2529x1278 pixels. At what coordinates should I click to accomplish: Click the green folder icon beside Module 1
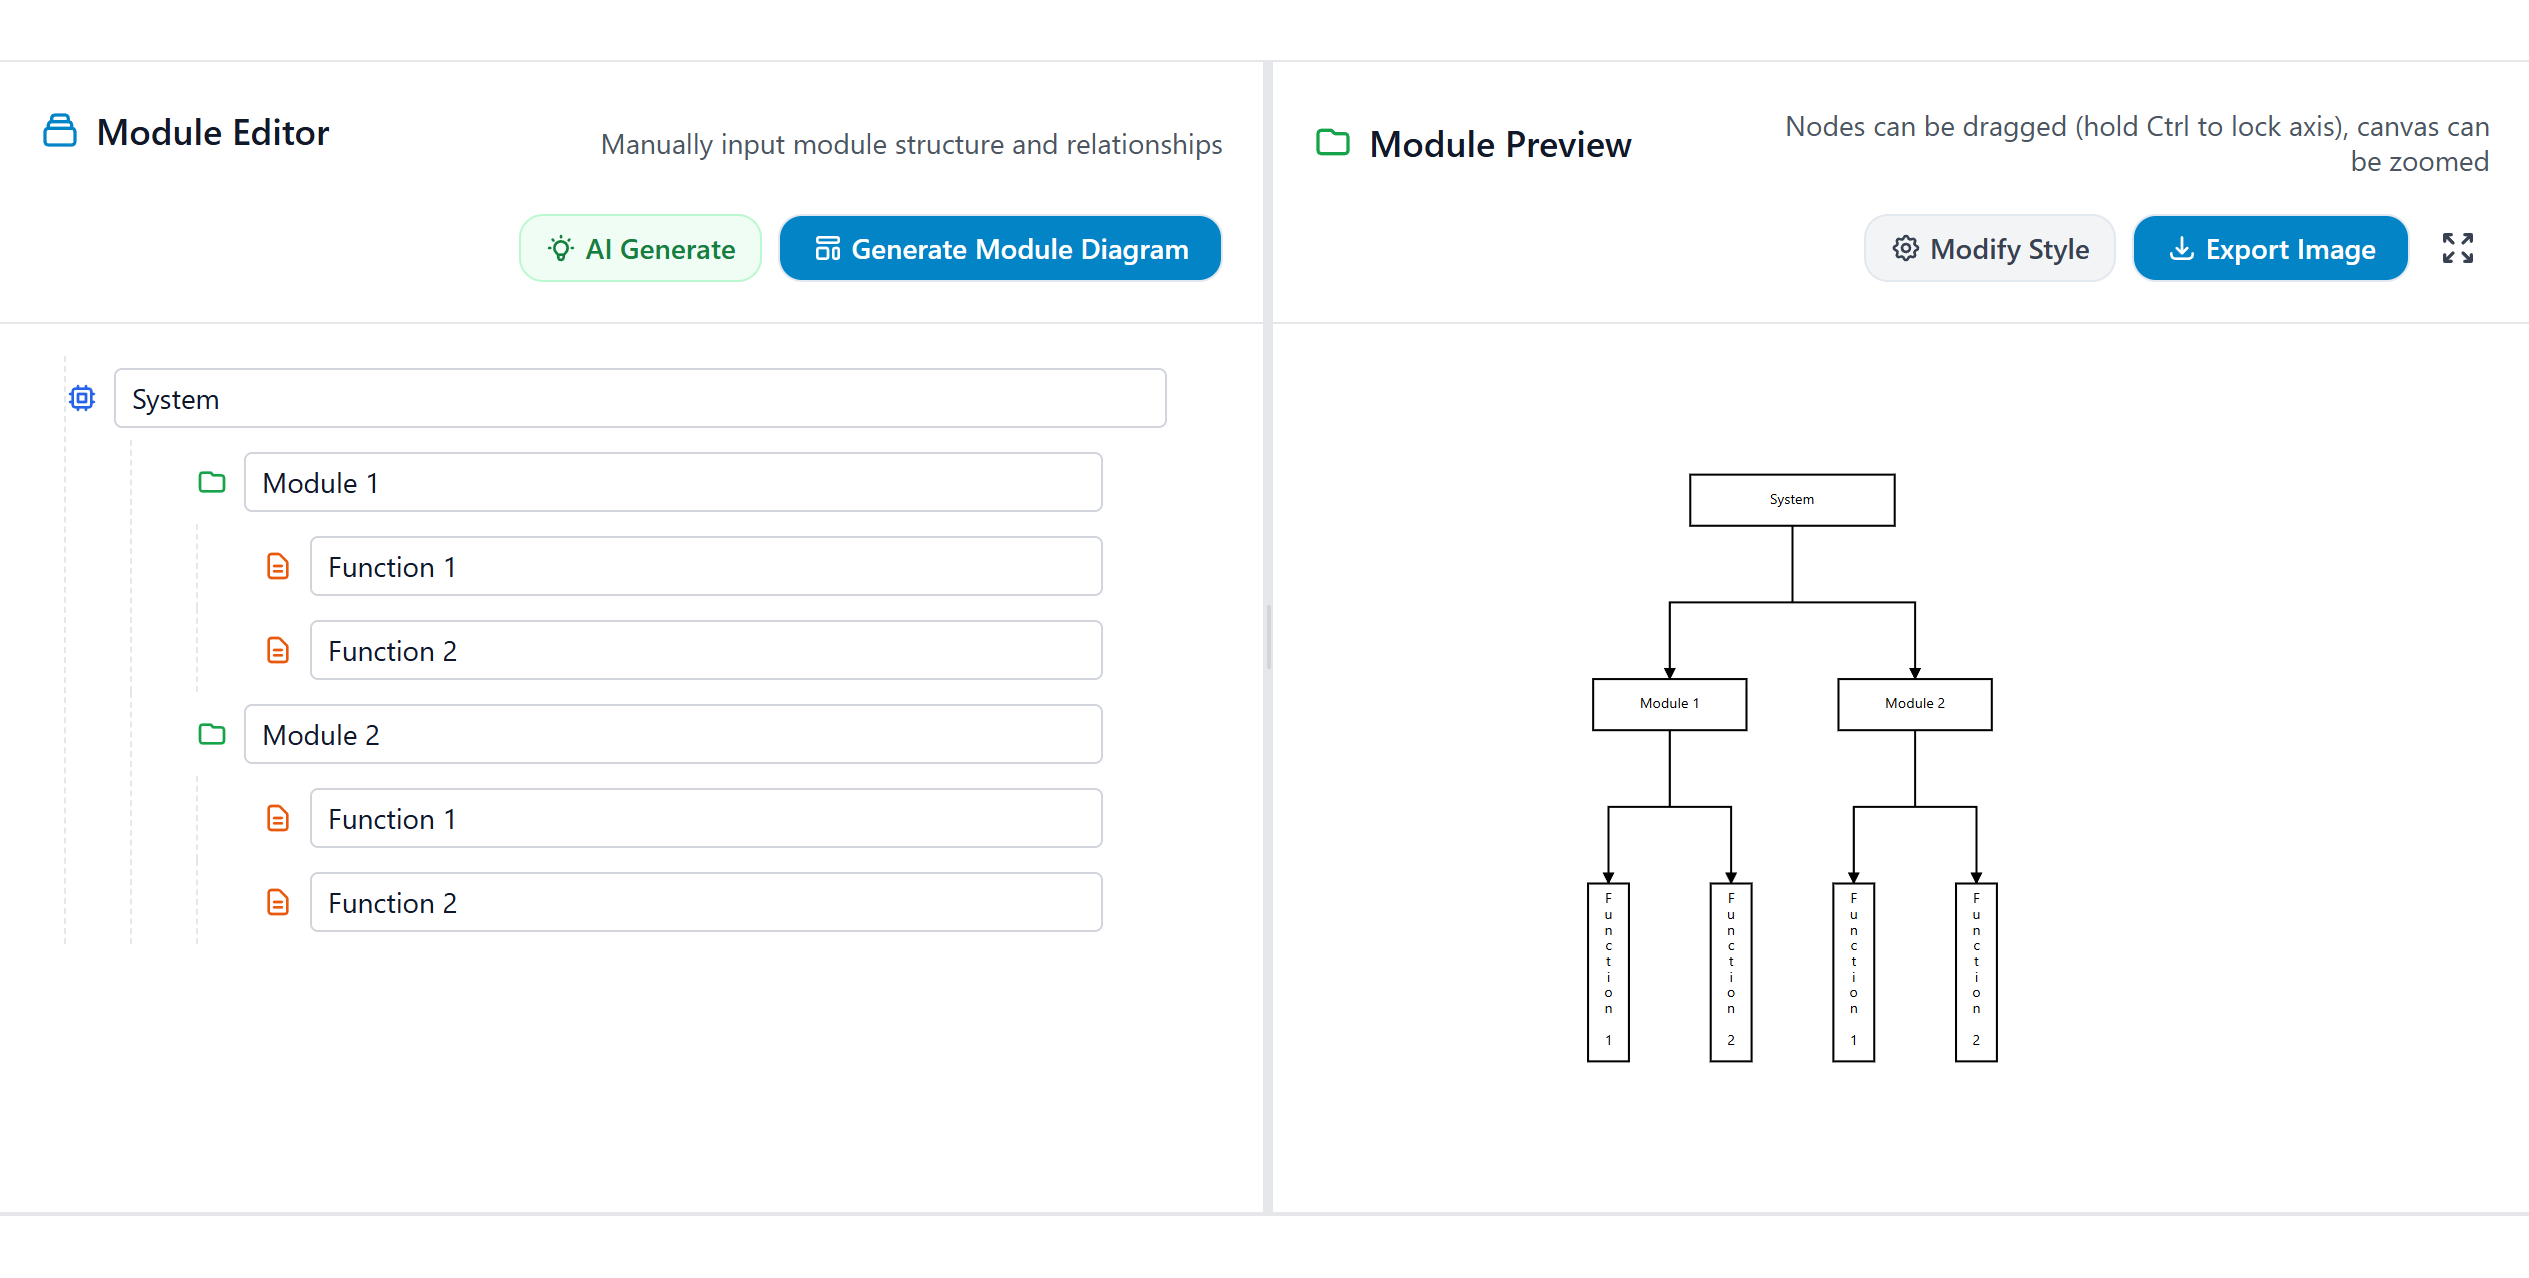click(x=212, y=482)
